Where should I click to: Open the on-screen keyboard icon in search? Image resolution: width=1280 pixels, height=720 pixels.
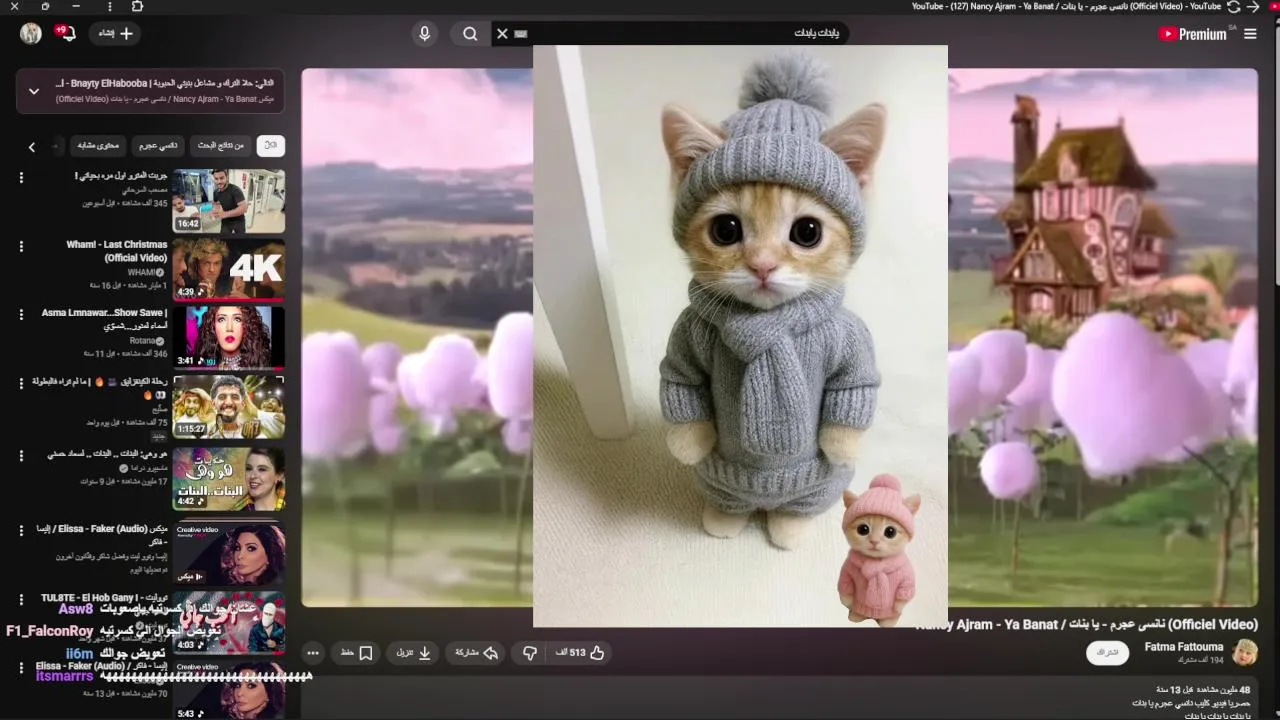pyautogui.click(x=520, y=34)
